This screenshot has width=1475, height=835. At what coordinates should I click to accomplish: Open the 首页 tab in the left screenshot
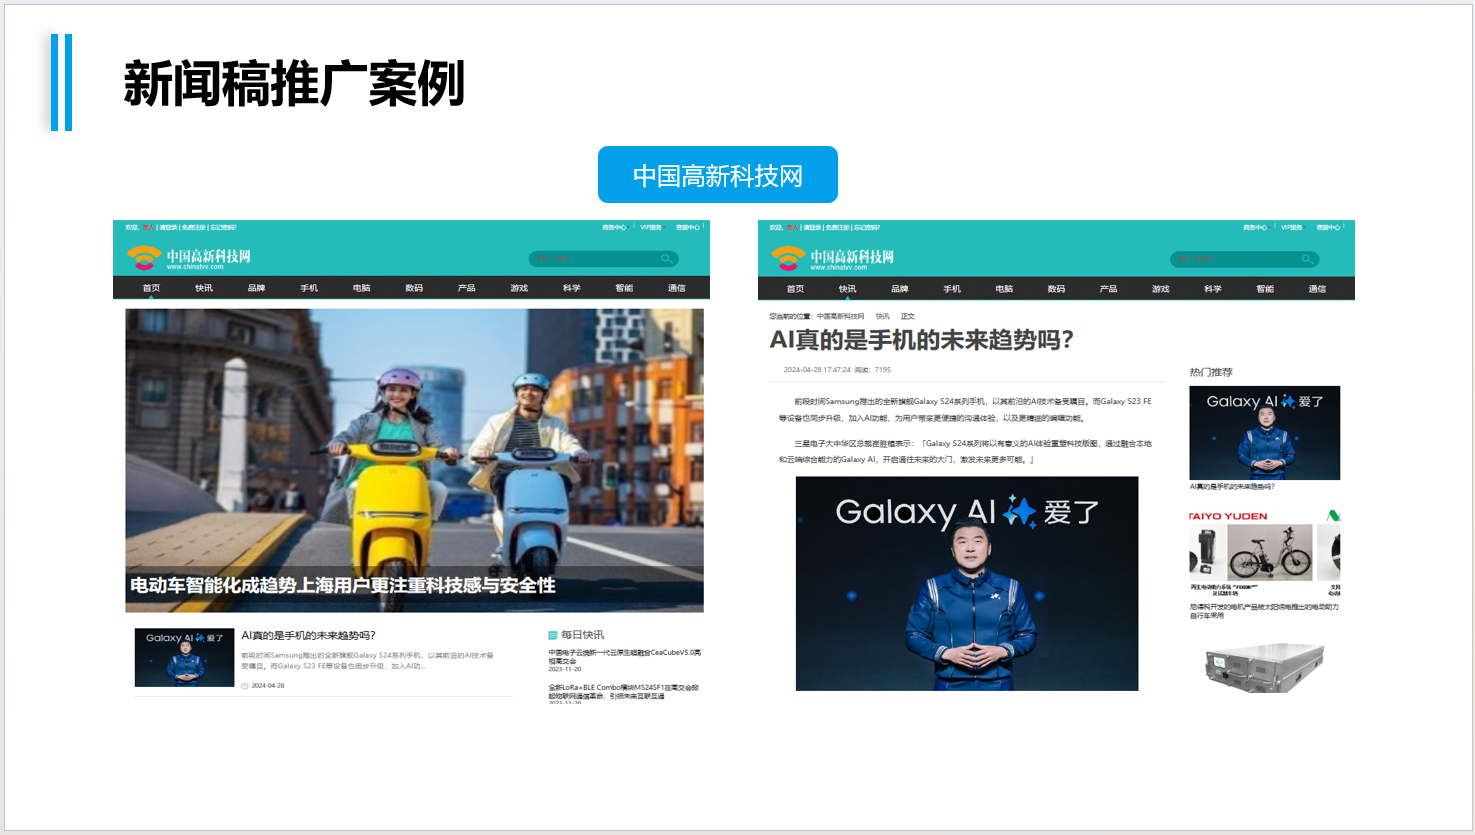pos(151,288)
